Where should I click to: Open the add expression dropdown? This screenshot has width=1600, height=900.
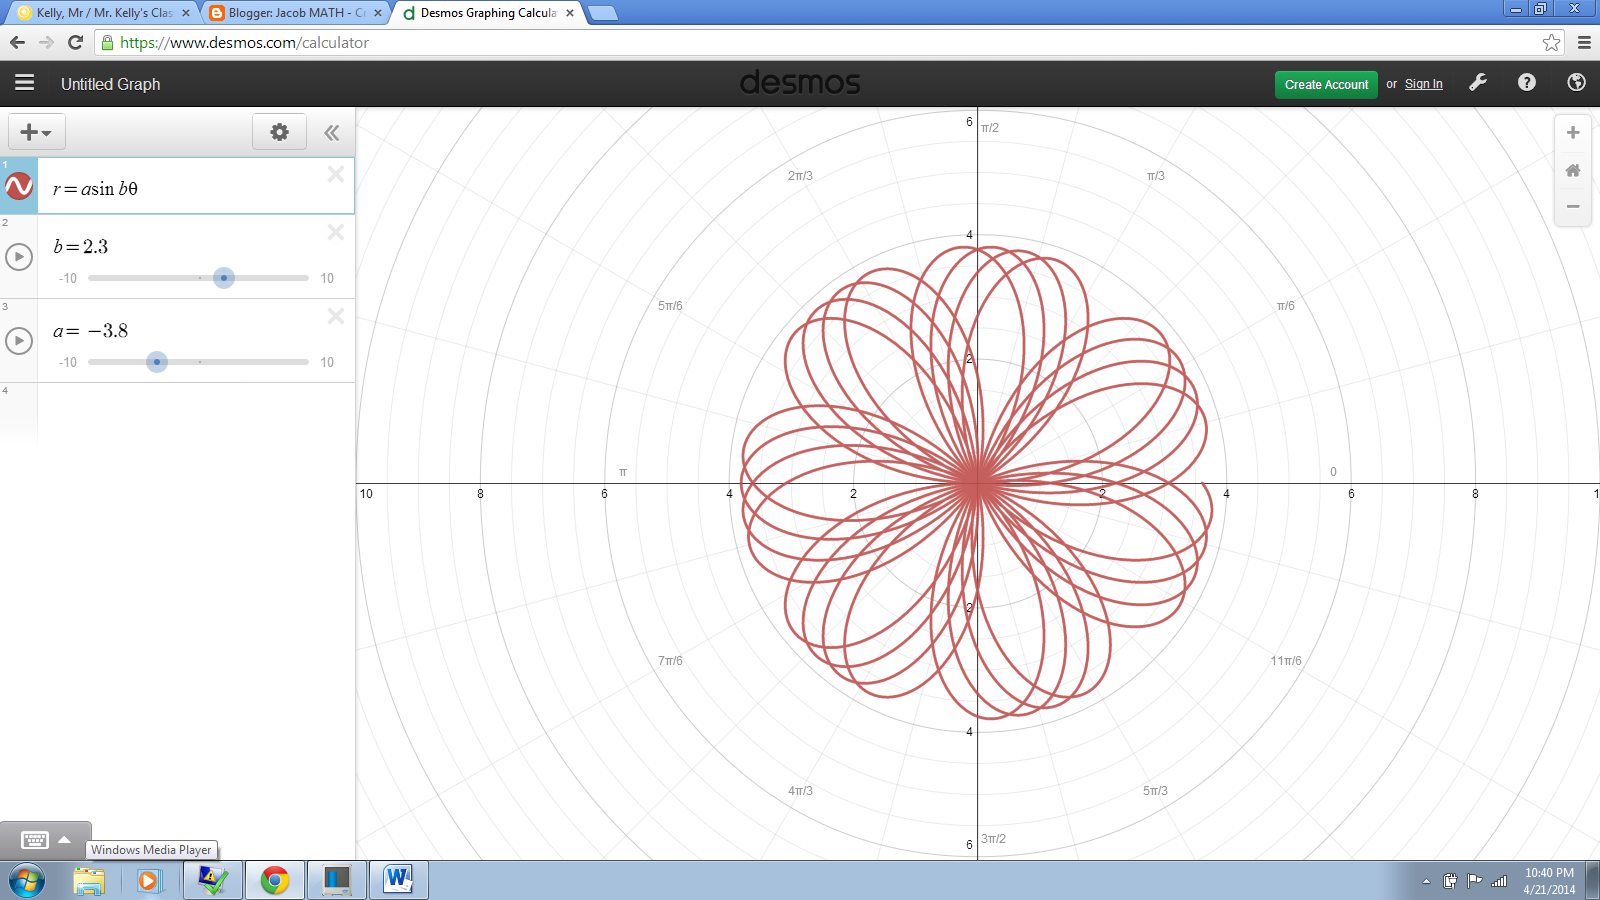tap(35, 131)
